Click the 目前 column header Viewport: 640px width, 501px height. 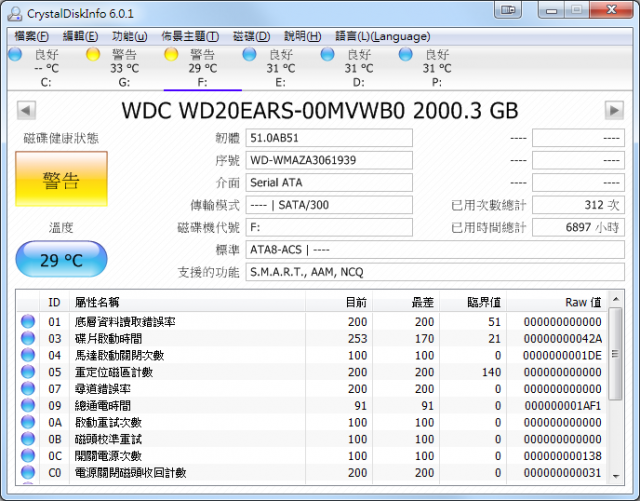[x=339, y=302]
